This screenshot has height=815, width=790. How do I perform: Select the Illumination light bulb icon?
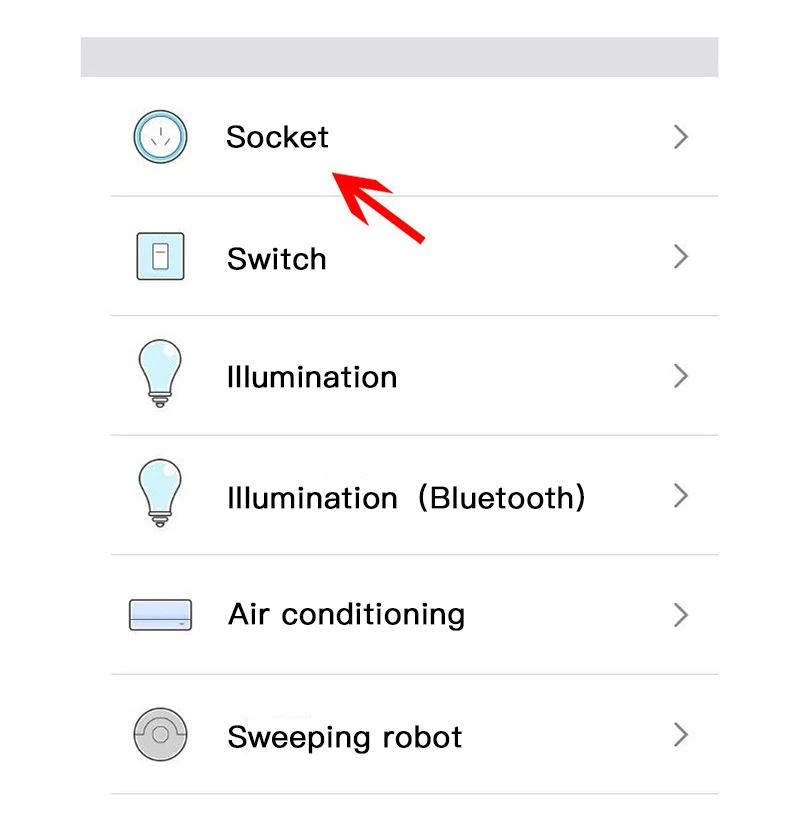point(160,373)
